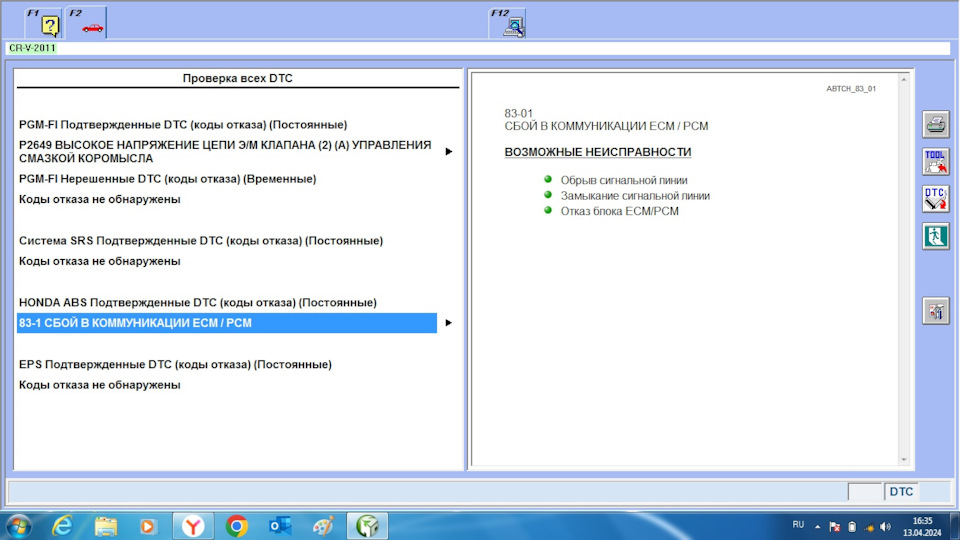Click Система SRS Подтвержденные DTC heading
This screenshot has width=960, height=540.
pyautogui.click(x=201, y=241)
